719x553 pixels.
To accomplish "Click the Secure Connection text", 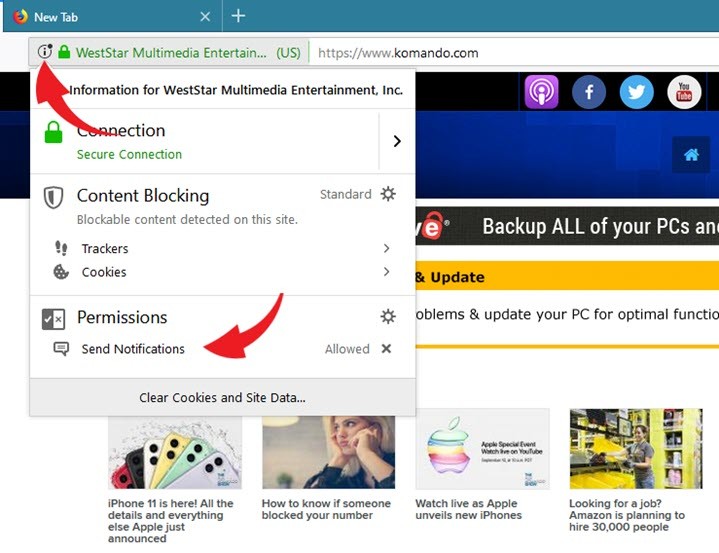I will pyautogui.click(x=129, y=155).
